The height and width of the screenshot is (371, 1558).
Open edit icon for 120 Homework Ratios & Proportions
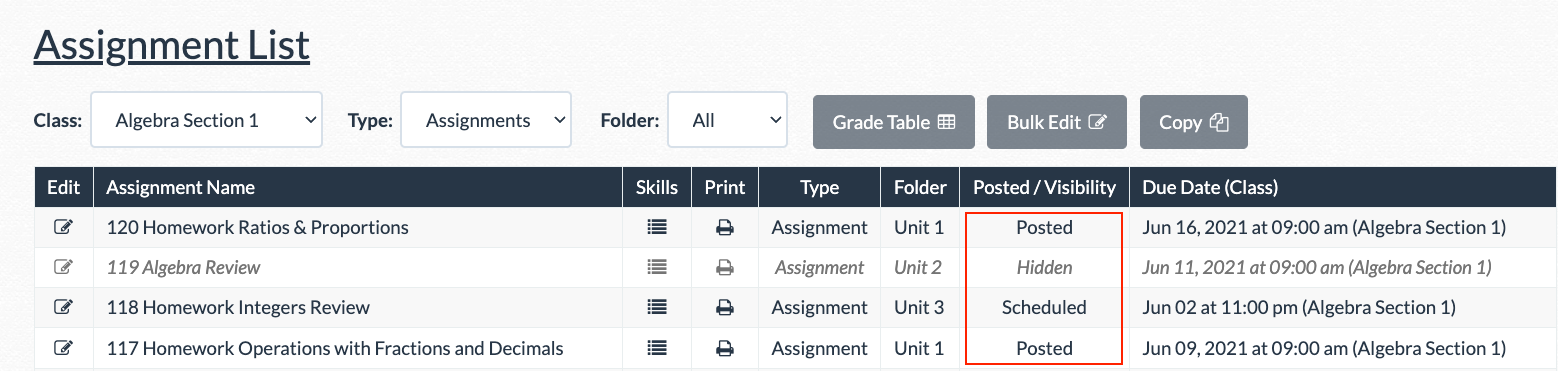(63, 227)
